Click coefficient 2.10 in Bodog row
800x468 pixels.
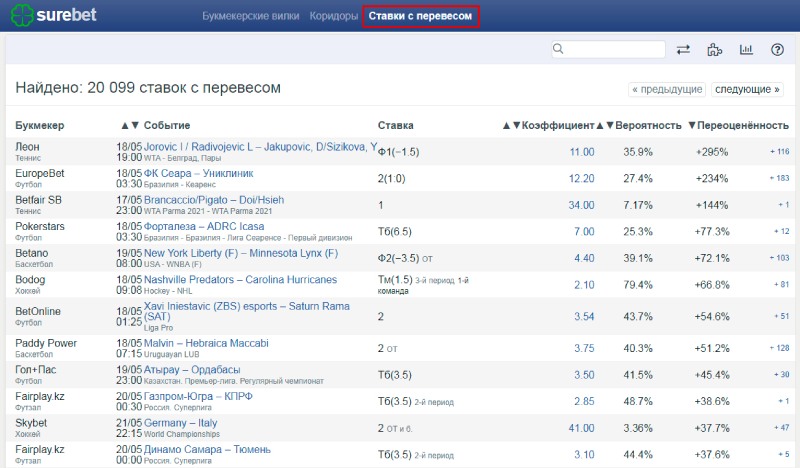click(584, 285)
